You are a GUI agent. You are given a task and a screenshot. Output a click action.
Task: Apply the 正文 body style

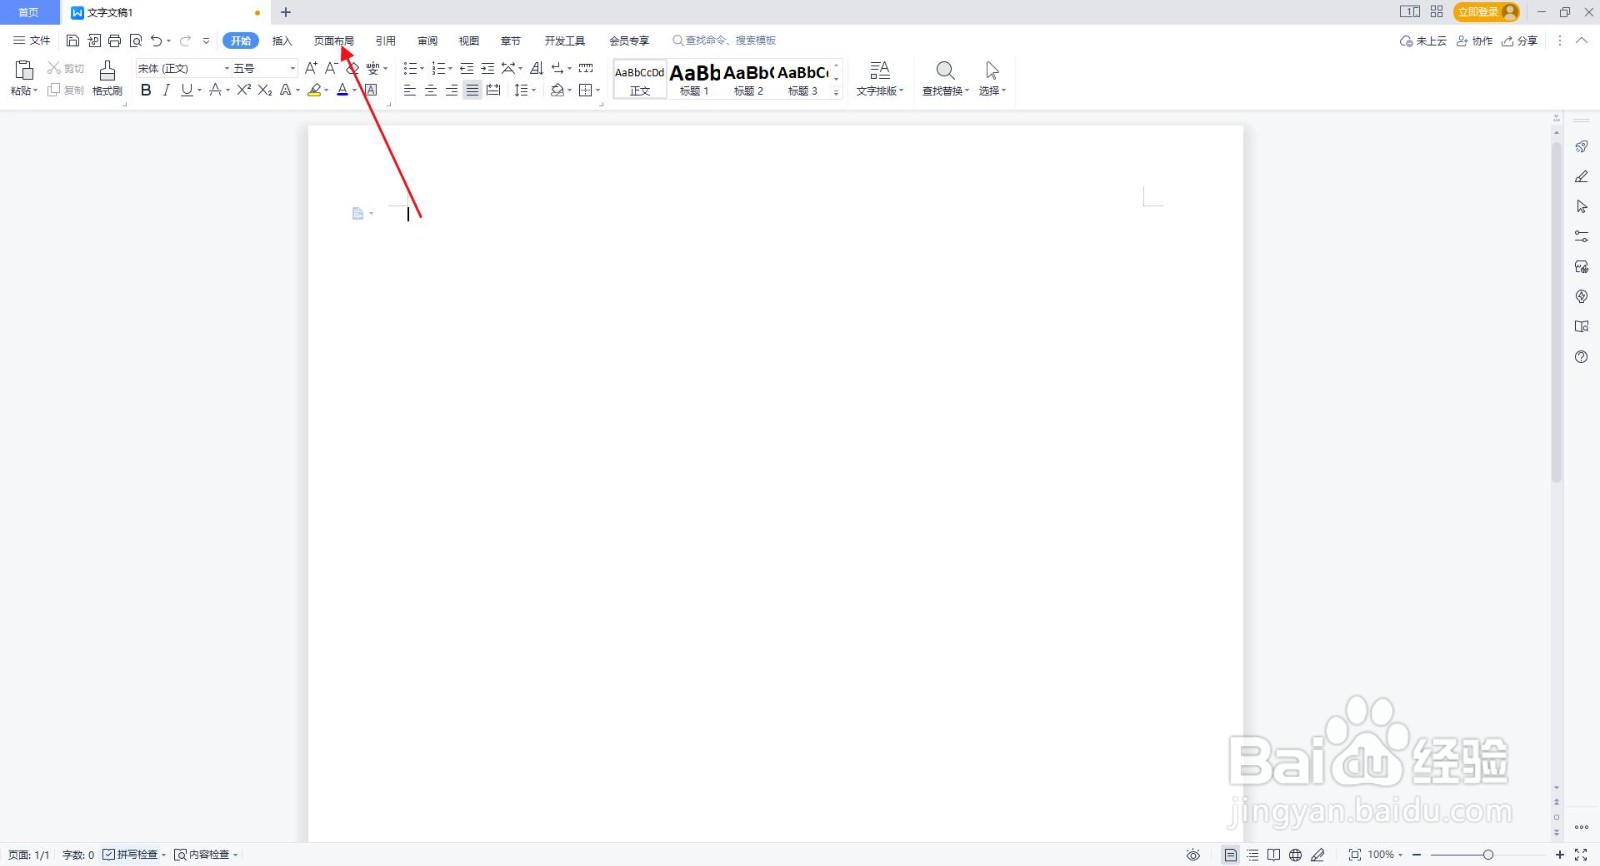(640, 79)
